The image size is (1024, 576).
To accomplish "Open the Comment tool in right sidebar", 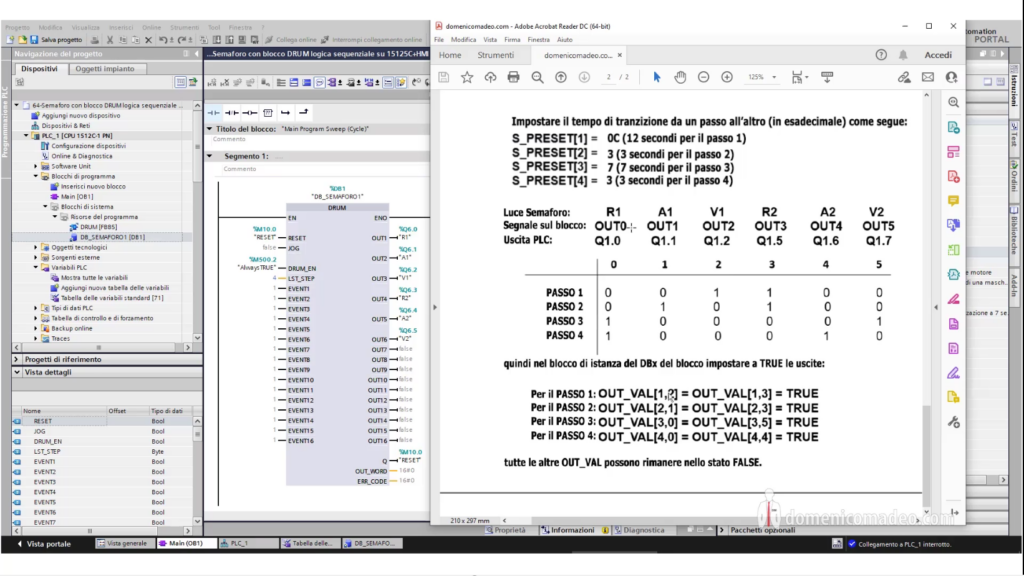I will (x=954, y=200).
